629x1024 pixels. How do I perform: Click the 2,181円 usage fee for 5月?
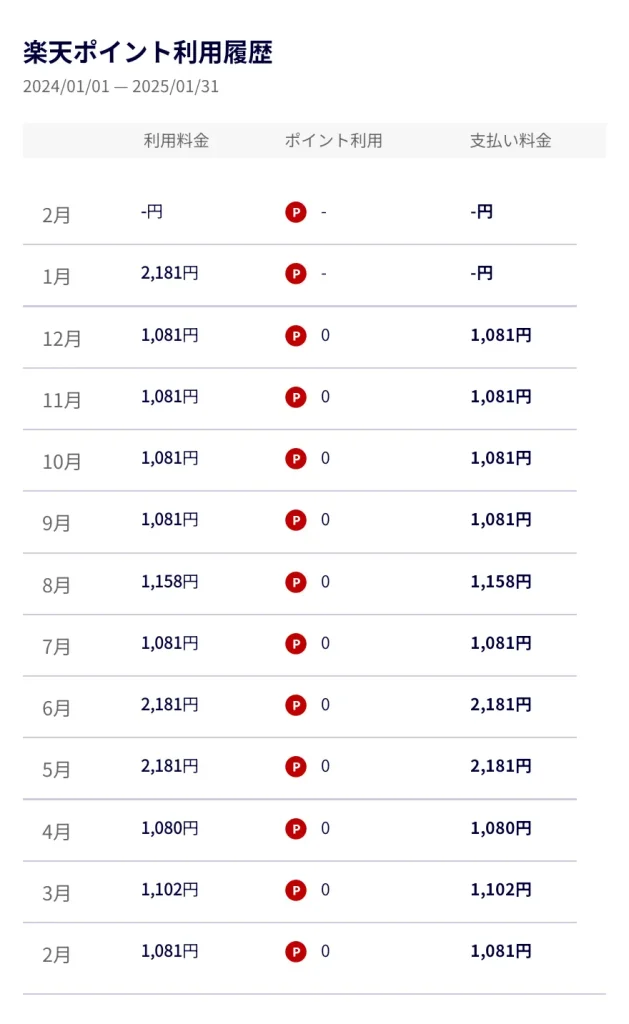click(x=170, y=766)
